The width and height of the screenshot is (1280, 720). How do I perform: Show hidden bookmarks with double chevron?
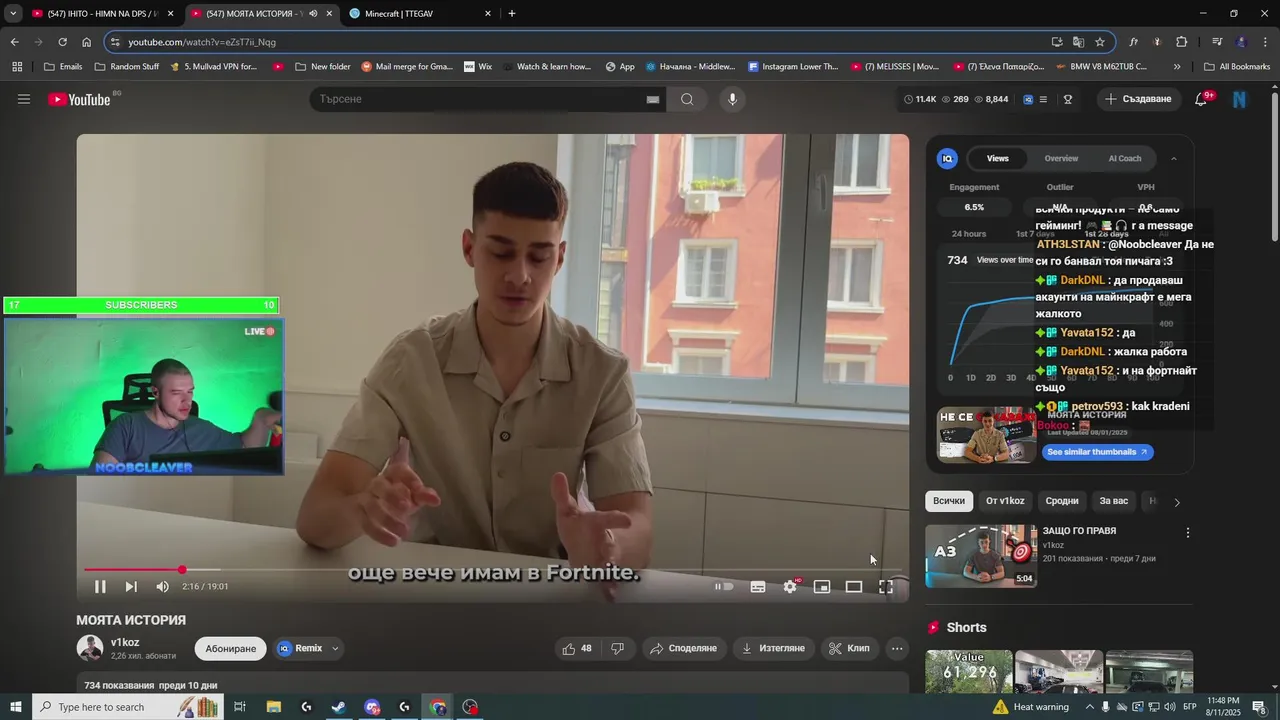pos(1177,67)
